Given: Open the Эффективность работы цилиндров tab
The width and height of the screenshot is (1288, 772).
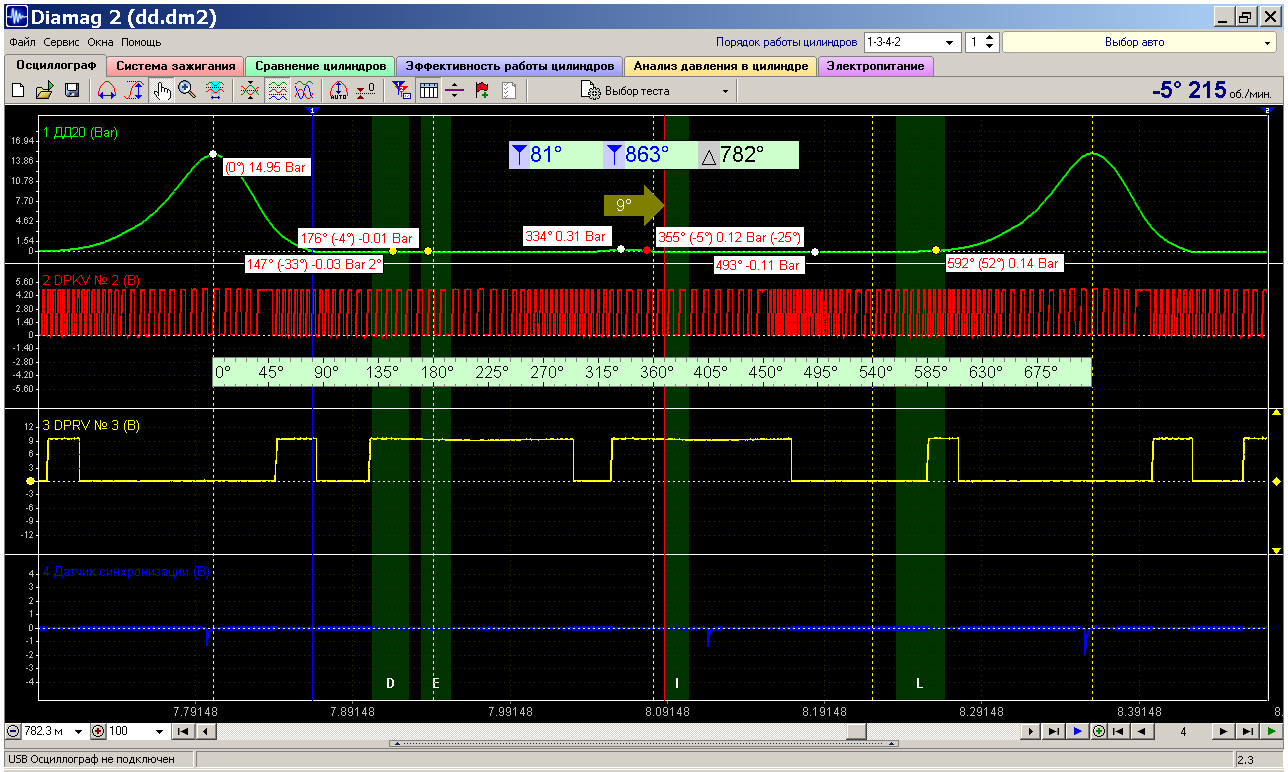Looking at the screenshot, I should coord(509,66).
